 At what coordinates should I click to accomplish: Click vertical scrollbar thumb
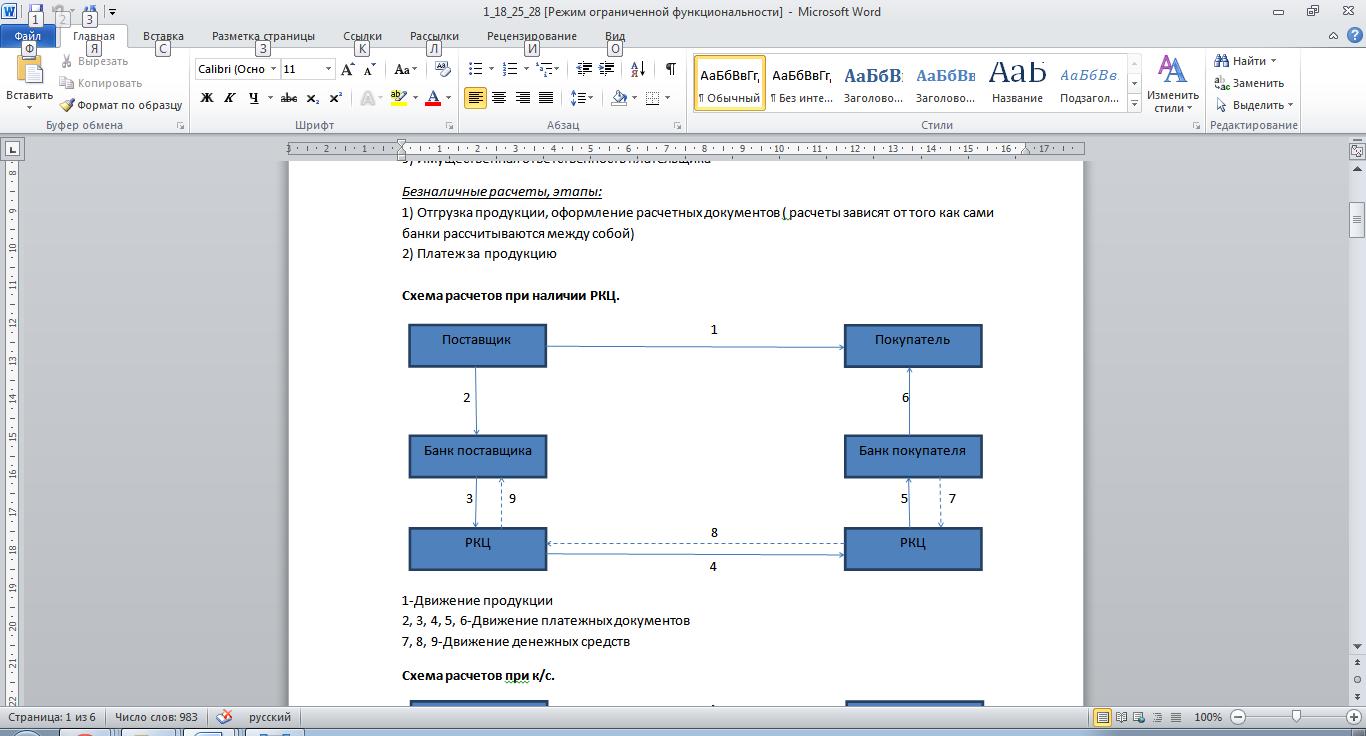1357,219
